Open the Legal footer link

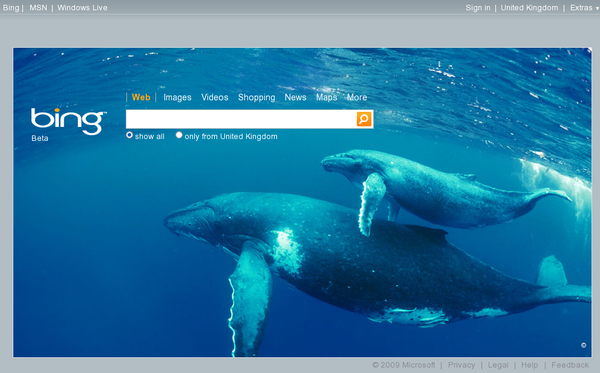click(x=498, y=365)
